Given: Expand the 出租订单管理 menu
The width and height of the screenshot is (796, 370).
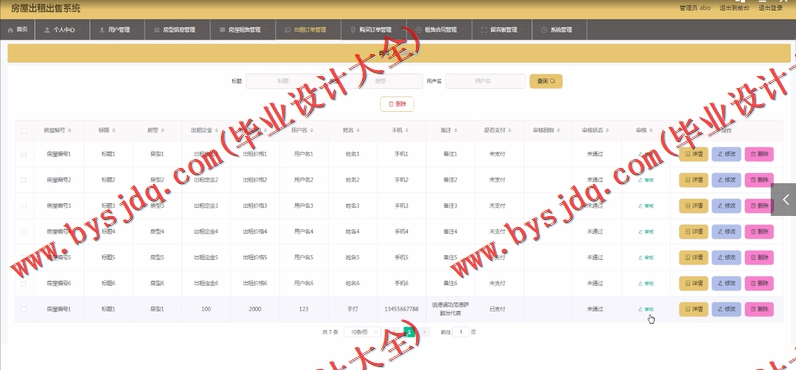Looking at the screenshot, I should (309, 30).
